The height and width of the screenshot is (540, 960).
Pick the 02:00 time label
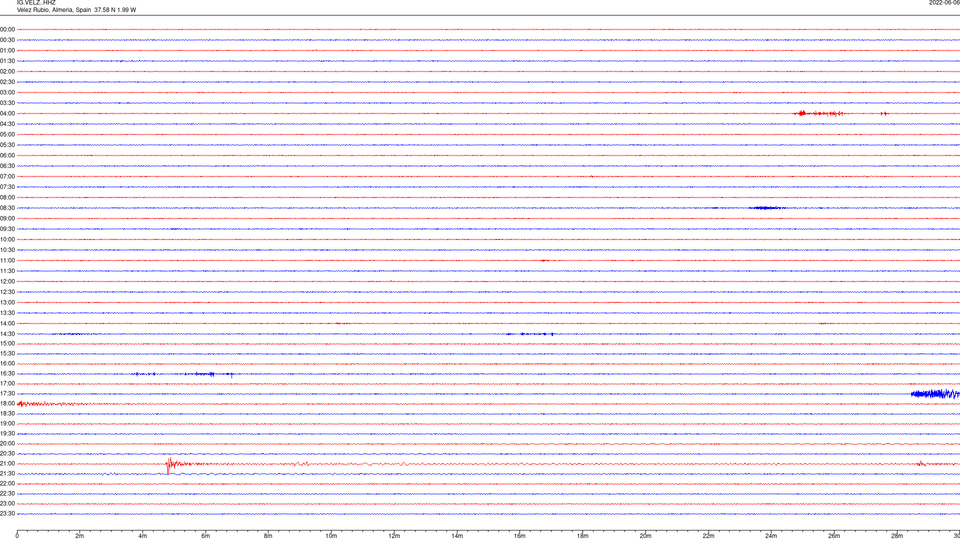pos(8,72)
